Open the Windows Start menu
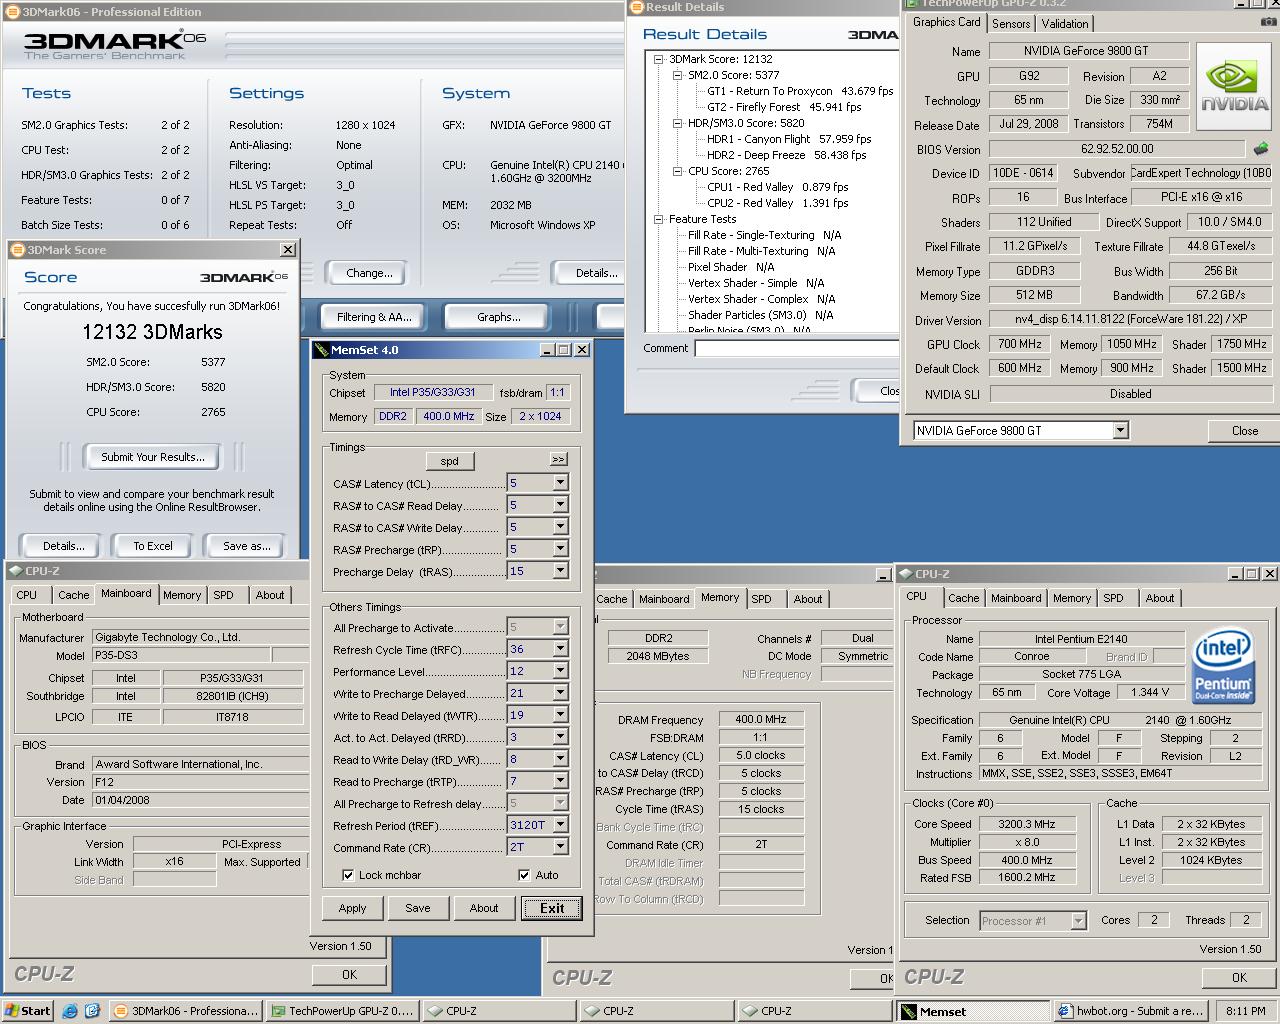The height and width of the screenshot is (1024, 1280). tap(27, 1011)
